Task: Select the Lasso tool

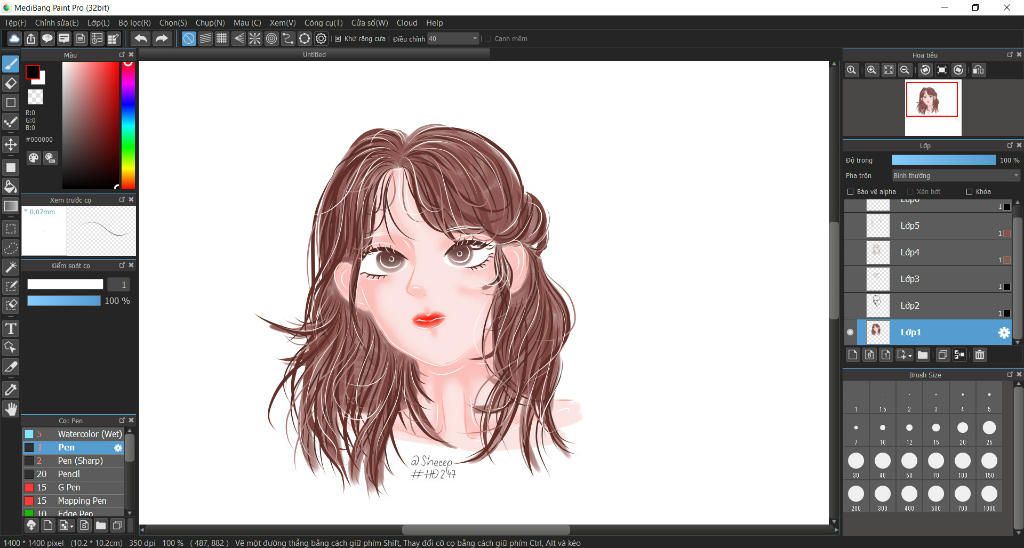Action: (10, 248)
